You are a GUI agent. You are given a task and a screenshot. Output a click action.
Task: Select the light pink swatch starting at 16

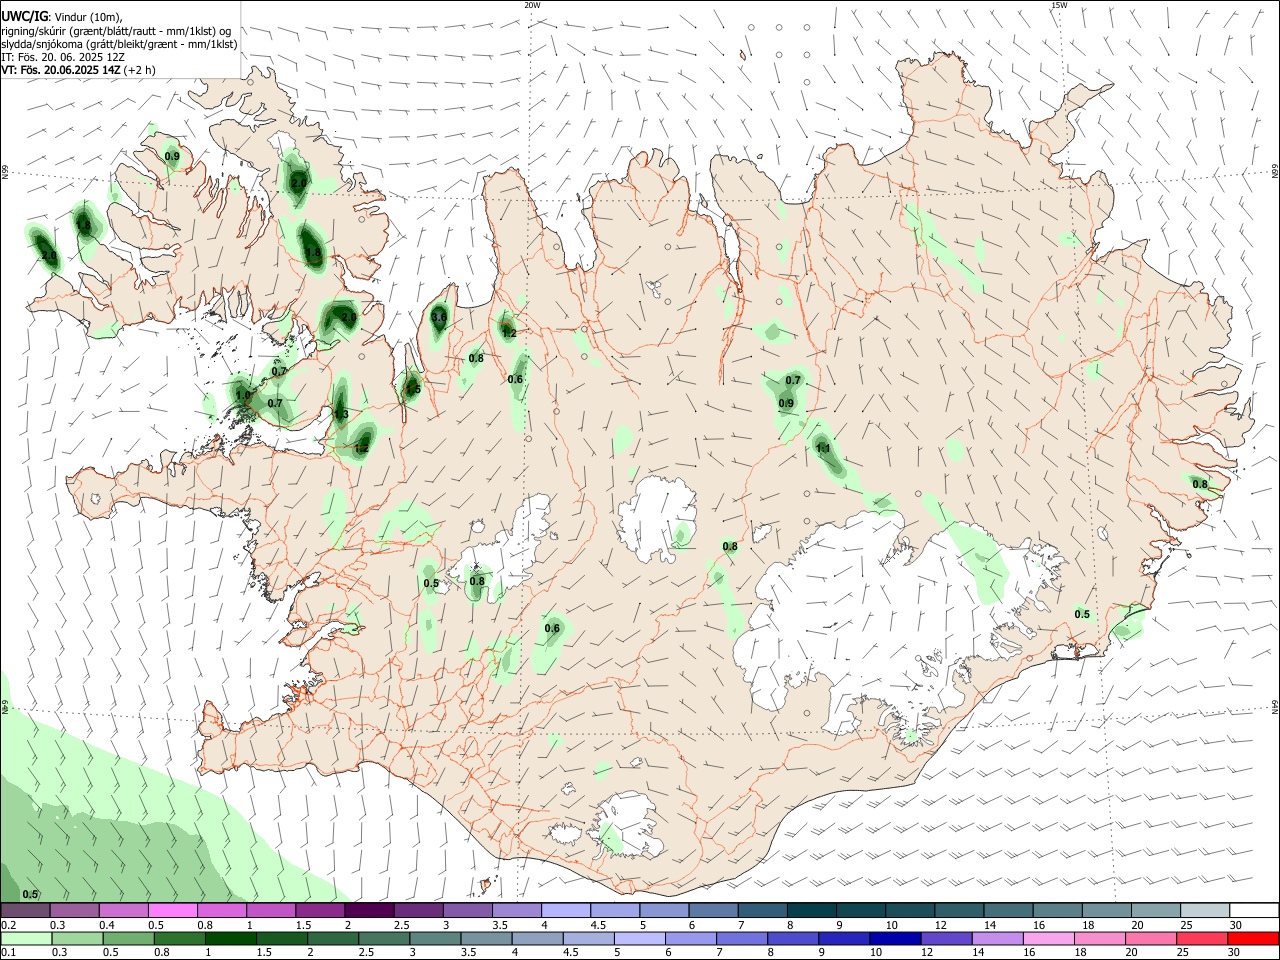(x=1048, y=938)
